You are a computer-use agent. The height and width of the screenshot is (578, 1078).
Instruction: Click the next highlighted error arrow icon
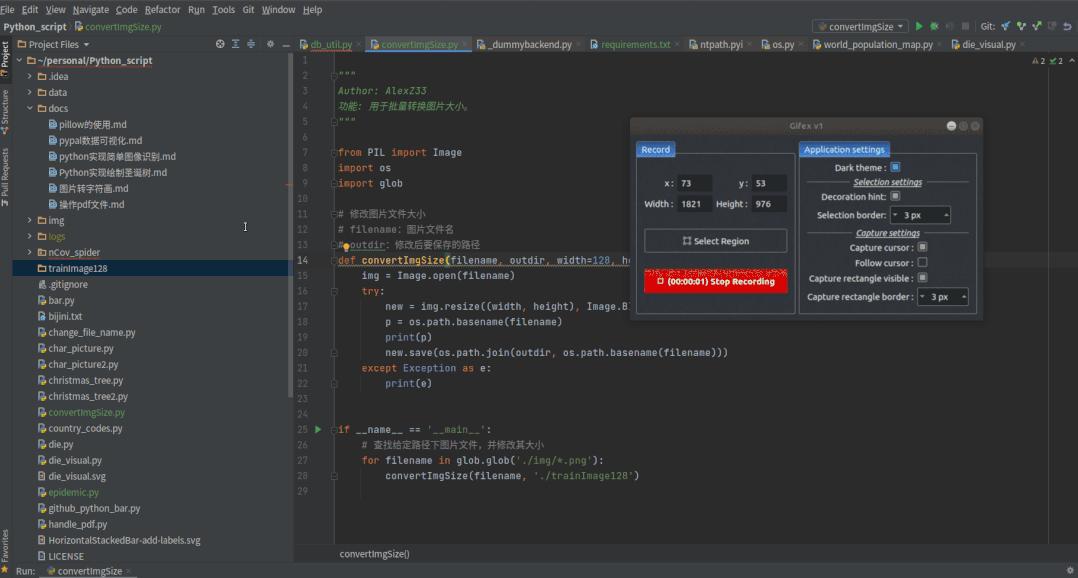click(x=1071, y=60)
